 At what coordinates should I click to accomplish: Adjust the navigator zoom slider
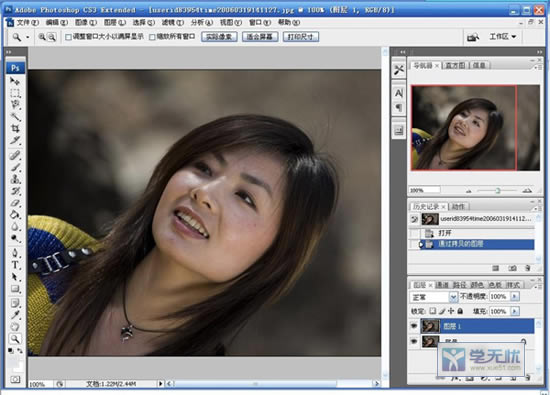497,190
